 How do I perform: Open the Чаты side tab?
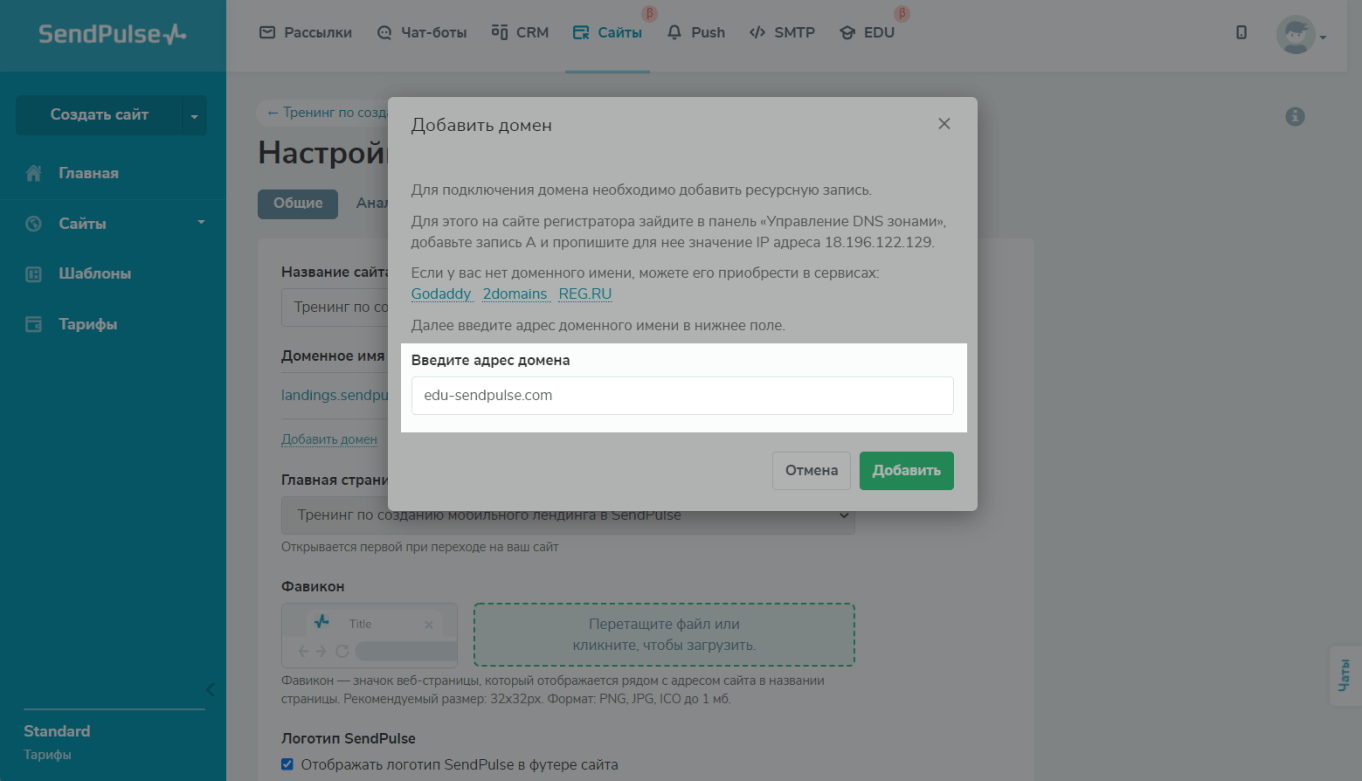1344,676
